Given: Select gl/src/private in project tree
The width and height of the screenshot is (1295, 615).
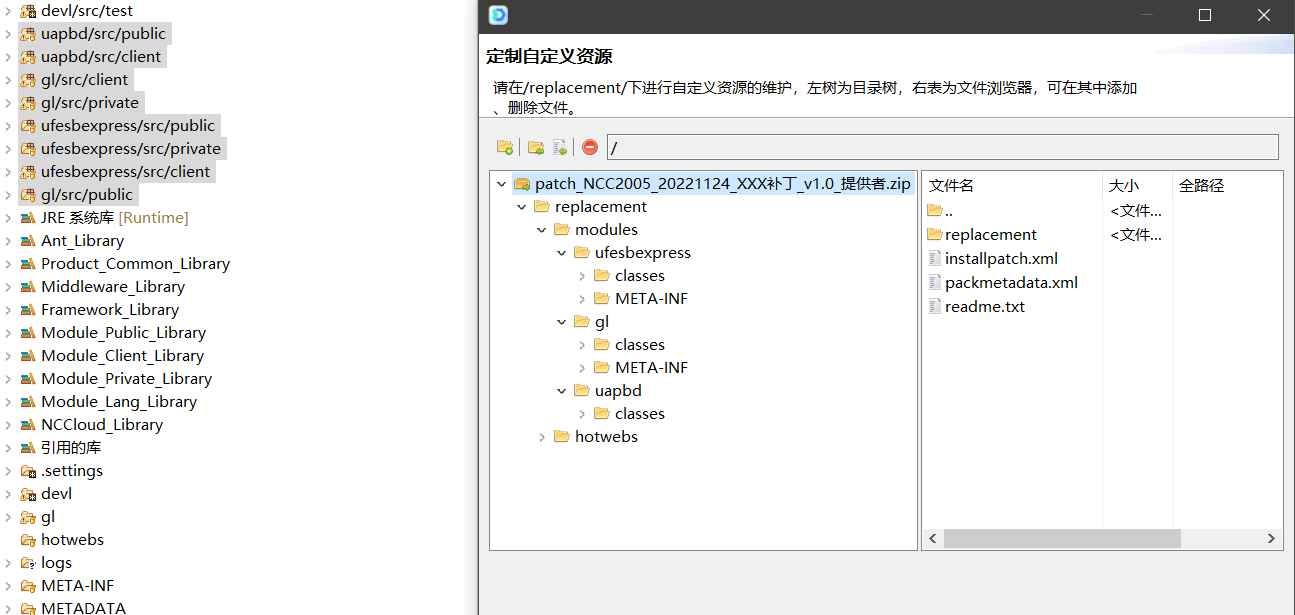Looking at the screenshot, I should click(90, 103).
